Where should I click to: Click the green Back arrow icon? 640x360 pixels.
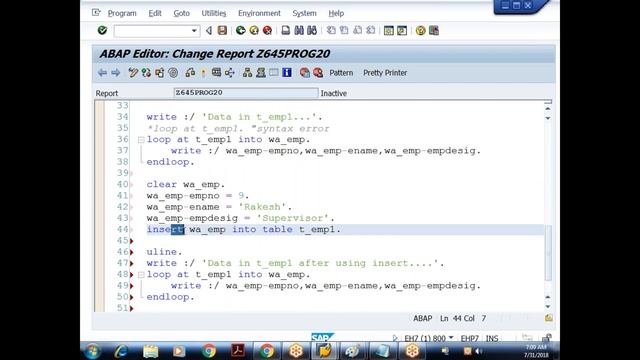[240, 30]
